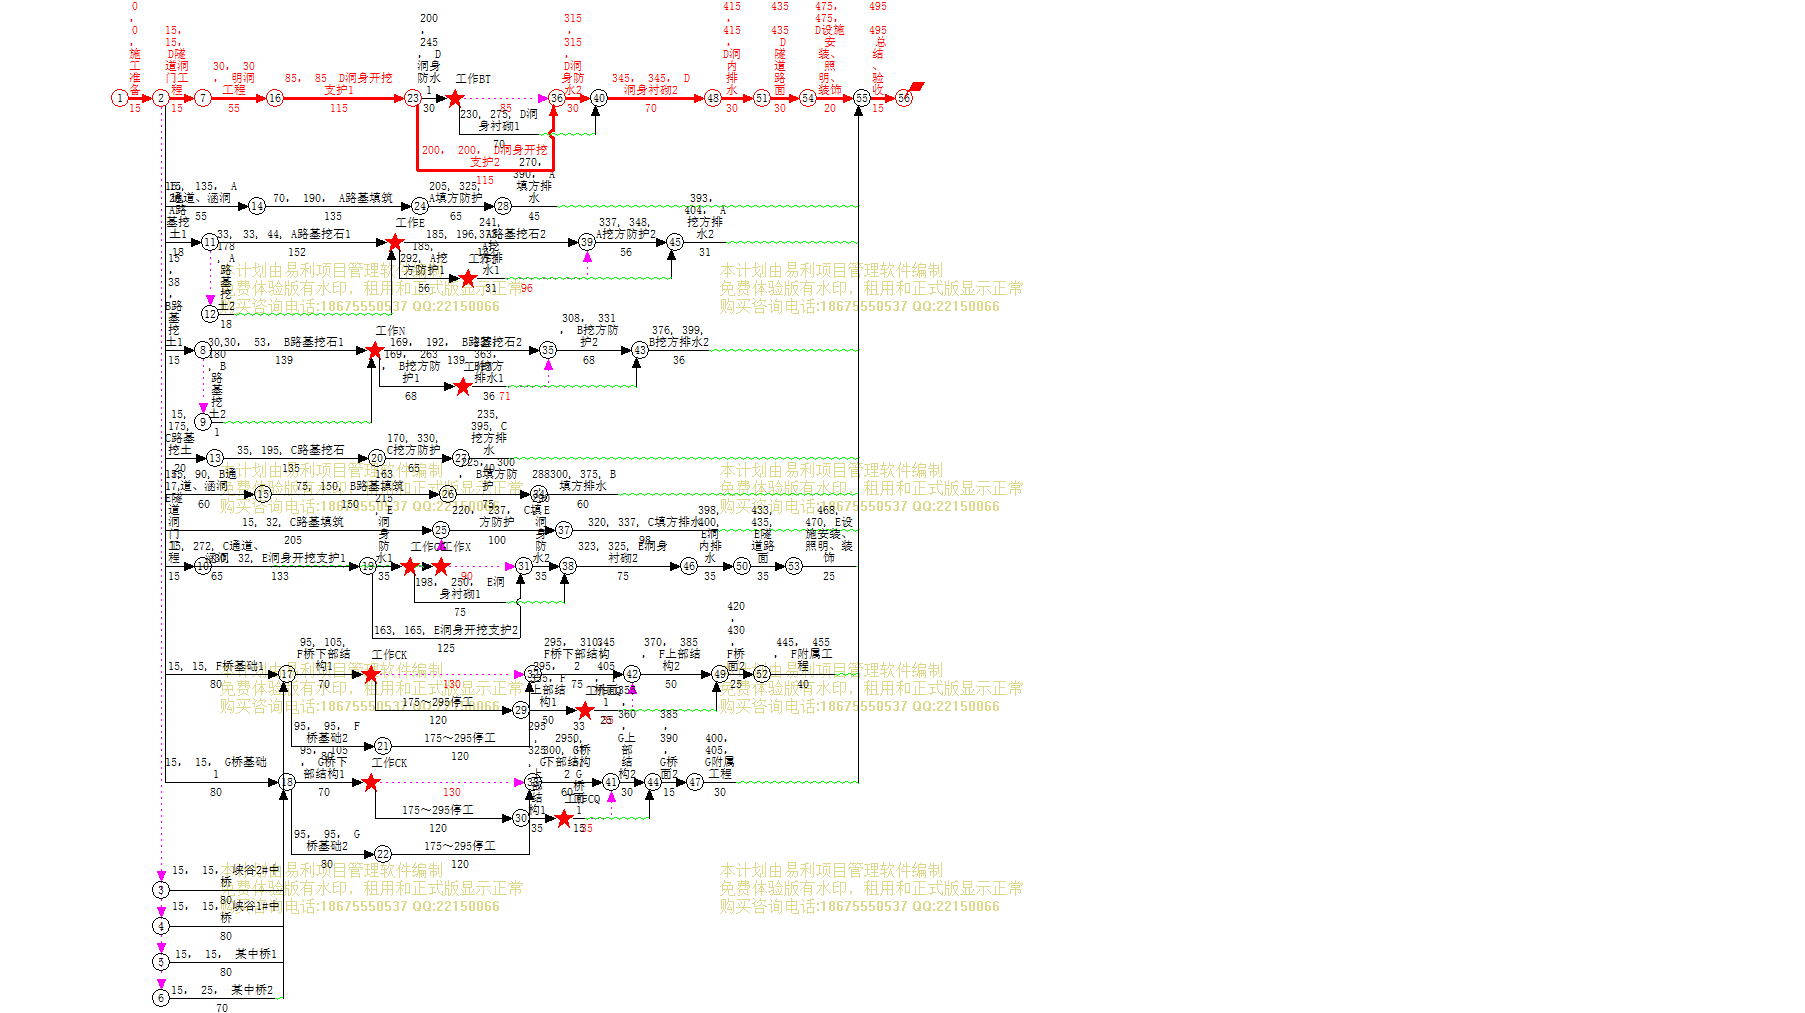Click the red star under 工作N
The height and width of the screenshot is (1013, 1805).
pyautogui.click(x=375, y=350)
